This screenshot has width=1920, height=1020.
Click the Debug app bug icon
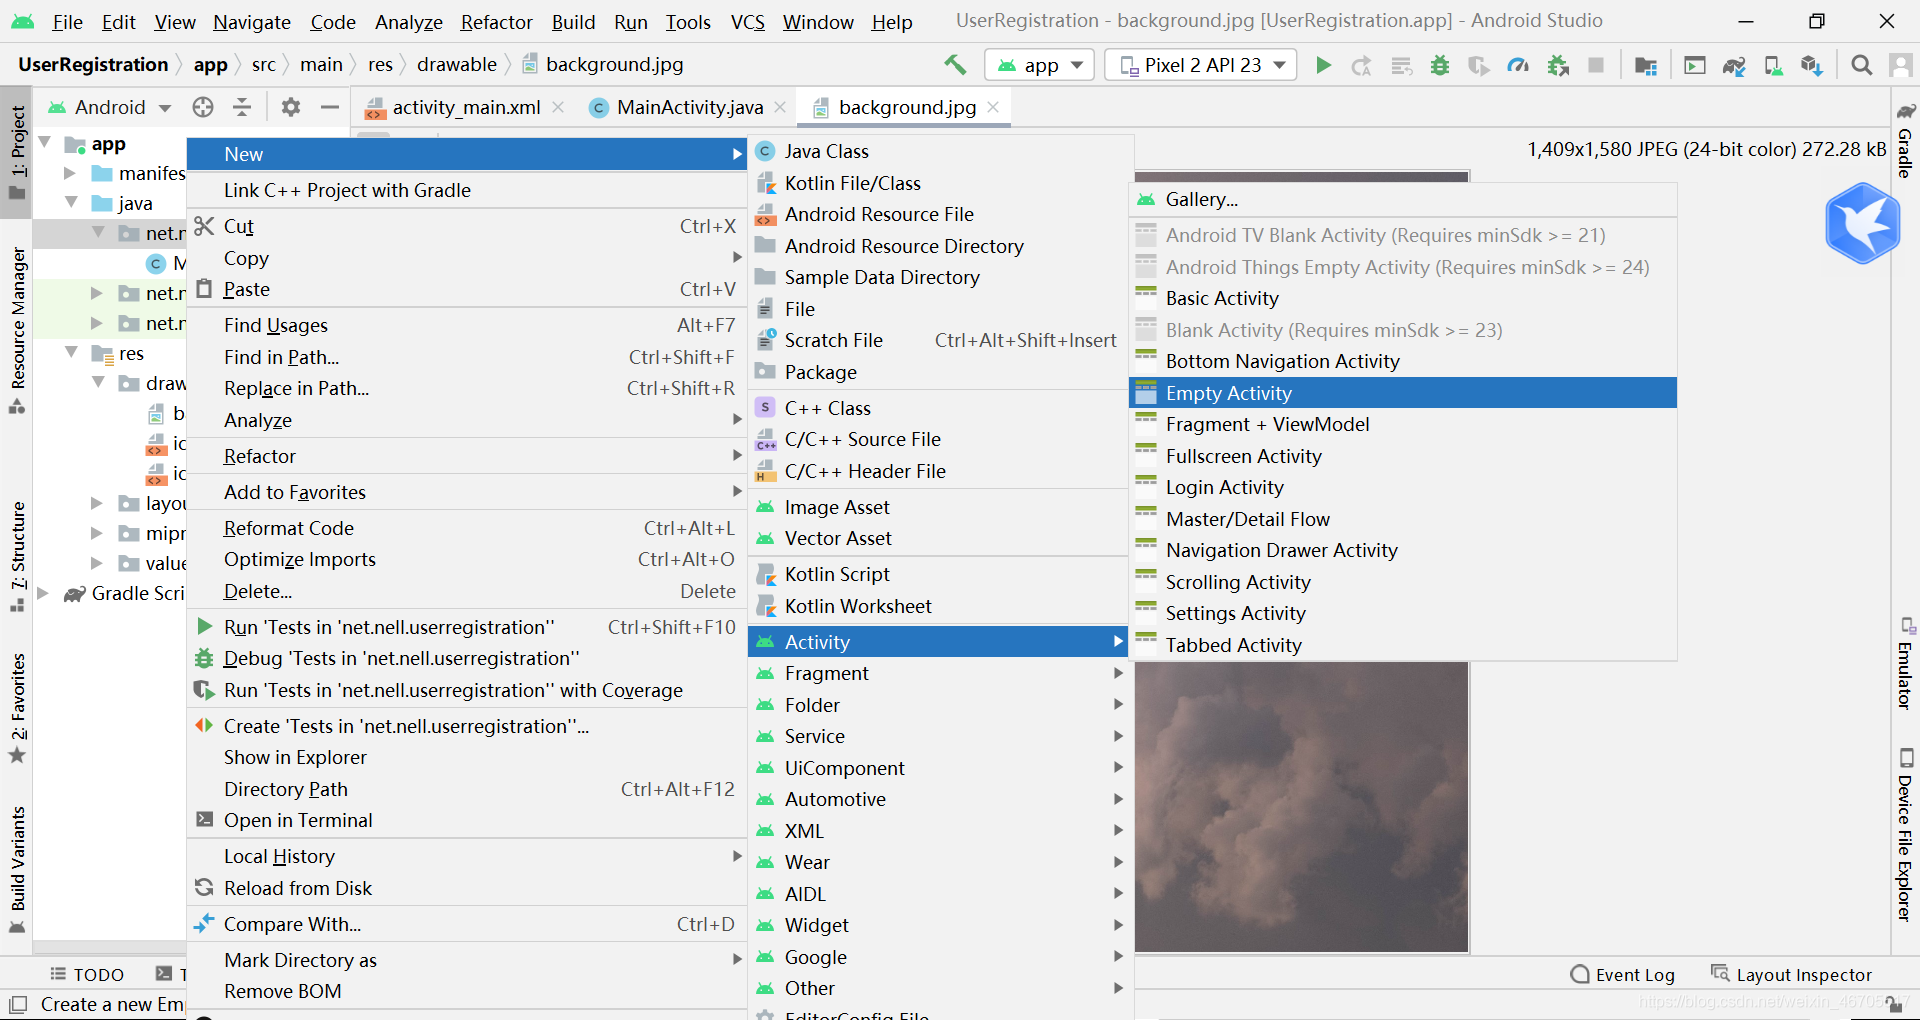point(1440,65)
